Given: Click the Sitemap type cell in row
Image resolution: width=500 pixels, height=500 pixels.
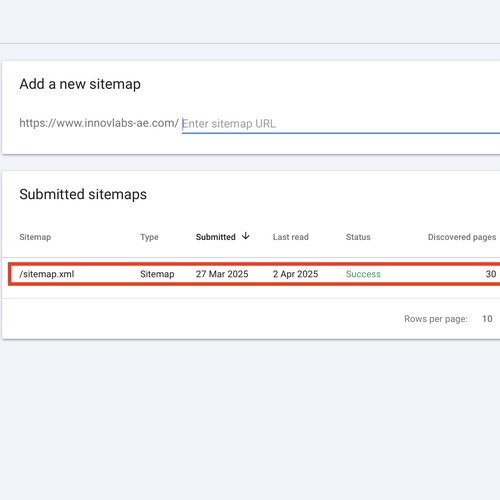Looking at the screenshot, I should (157, 274).
